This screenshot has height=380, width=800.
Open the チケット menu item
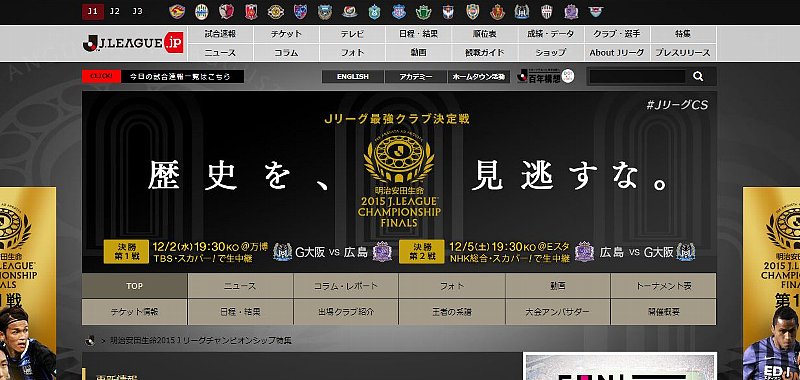(x=286, y=35)
